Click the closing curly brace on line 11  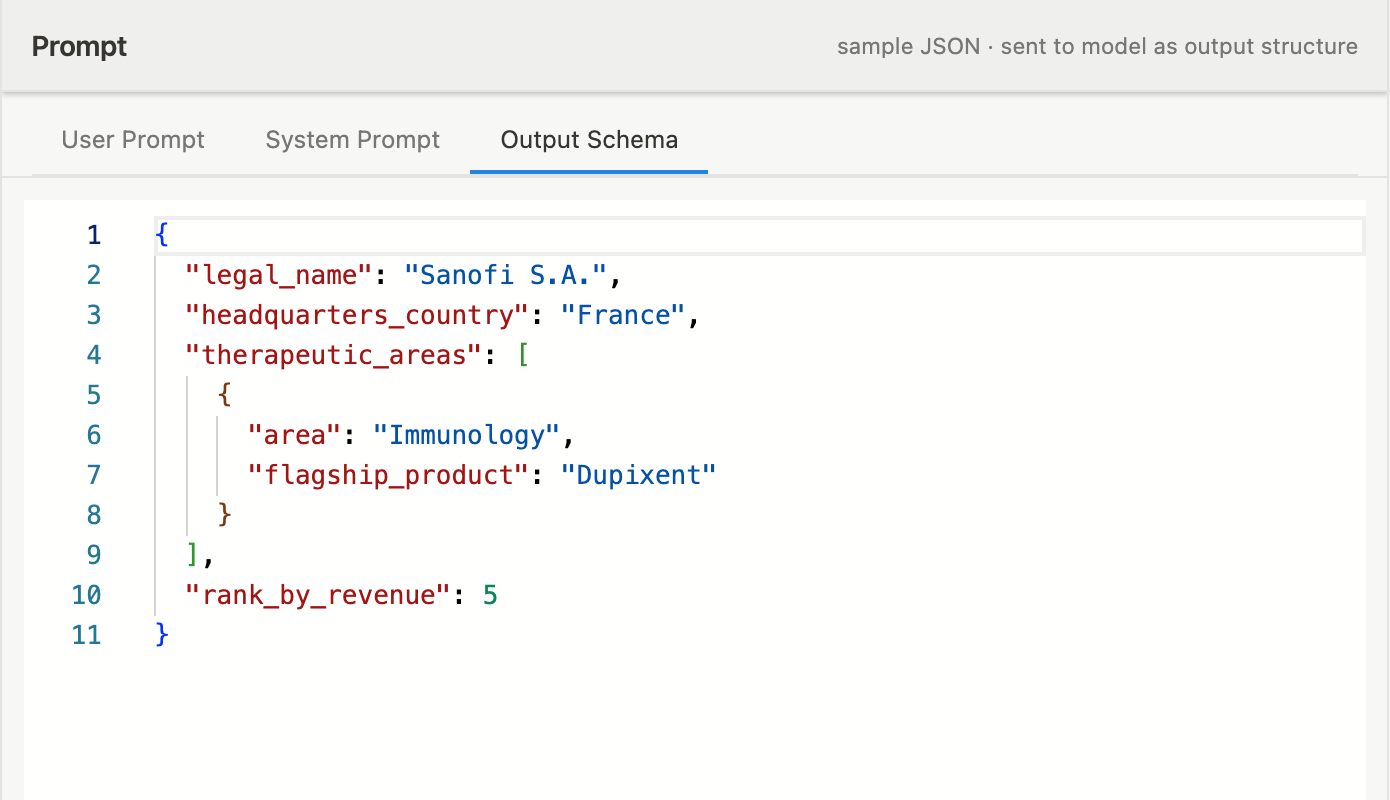[162, 635]
